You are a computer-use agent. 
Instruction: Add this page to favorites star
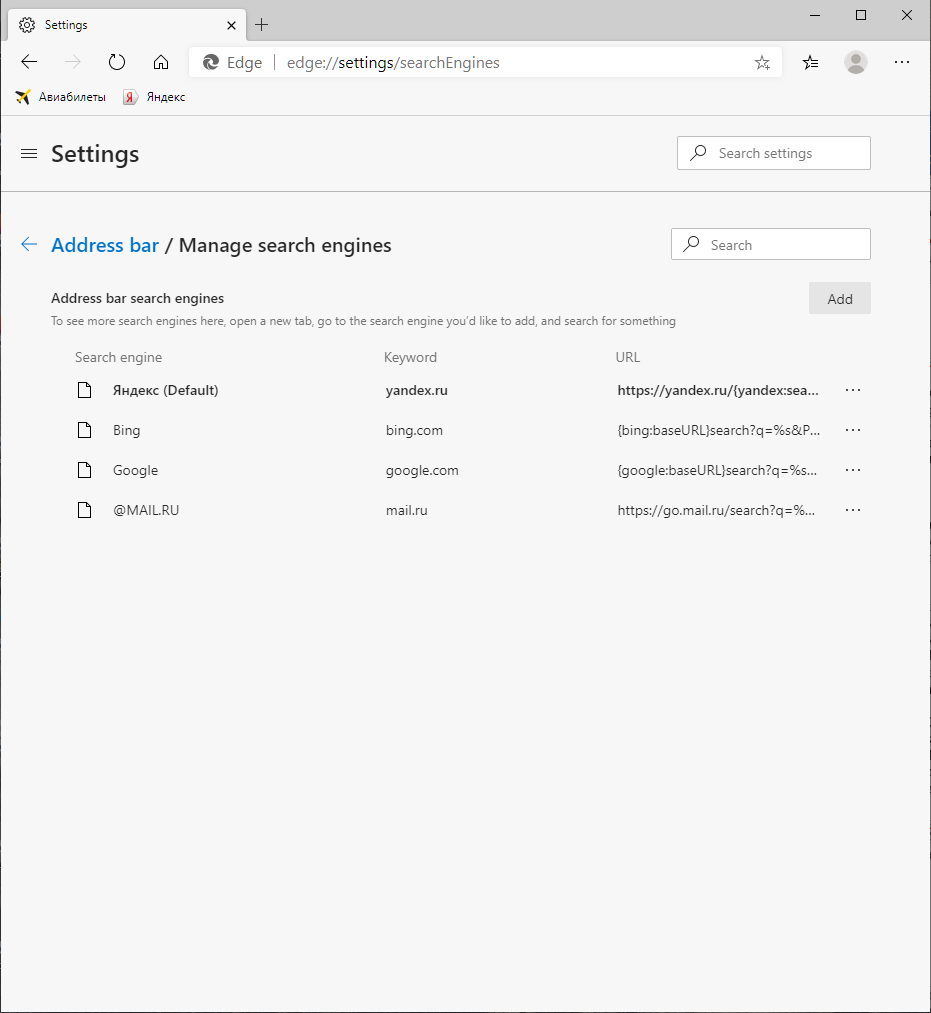click(762, 63)
